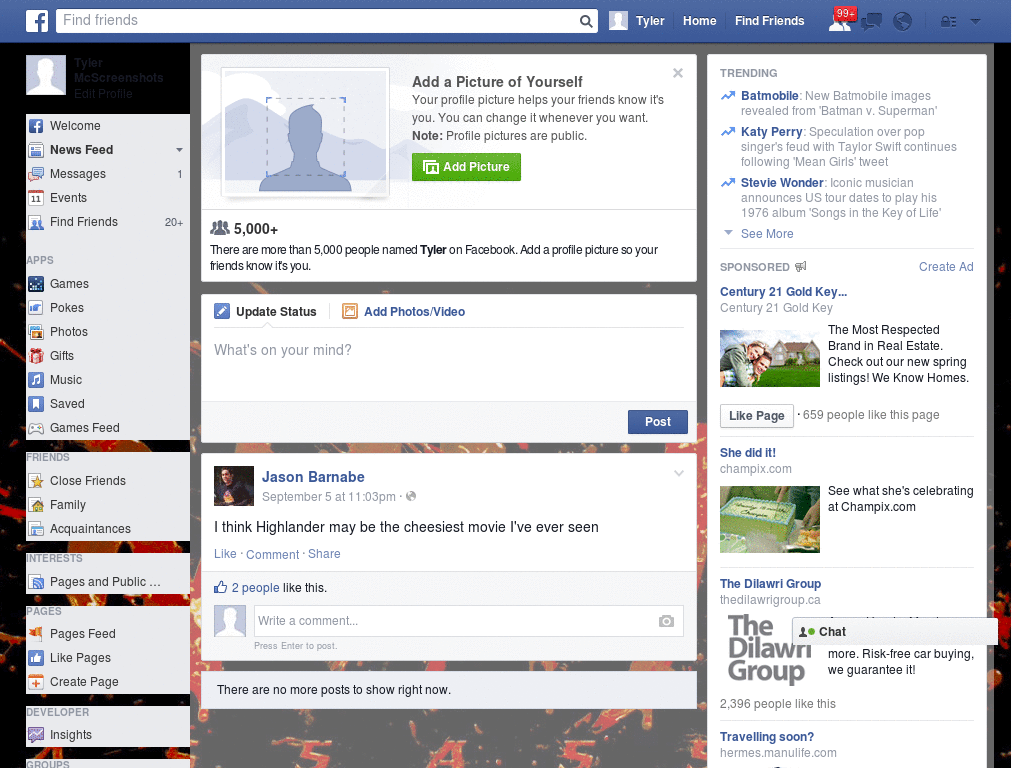Open the account menu arrow in top bar

(x=975, y=22)
